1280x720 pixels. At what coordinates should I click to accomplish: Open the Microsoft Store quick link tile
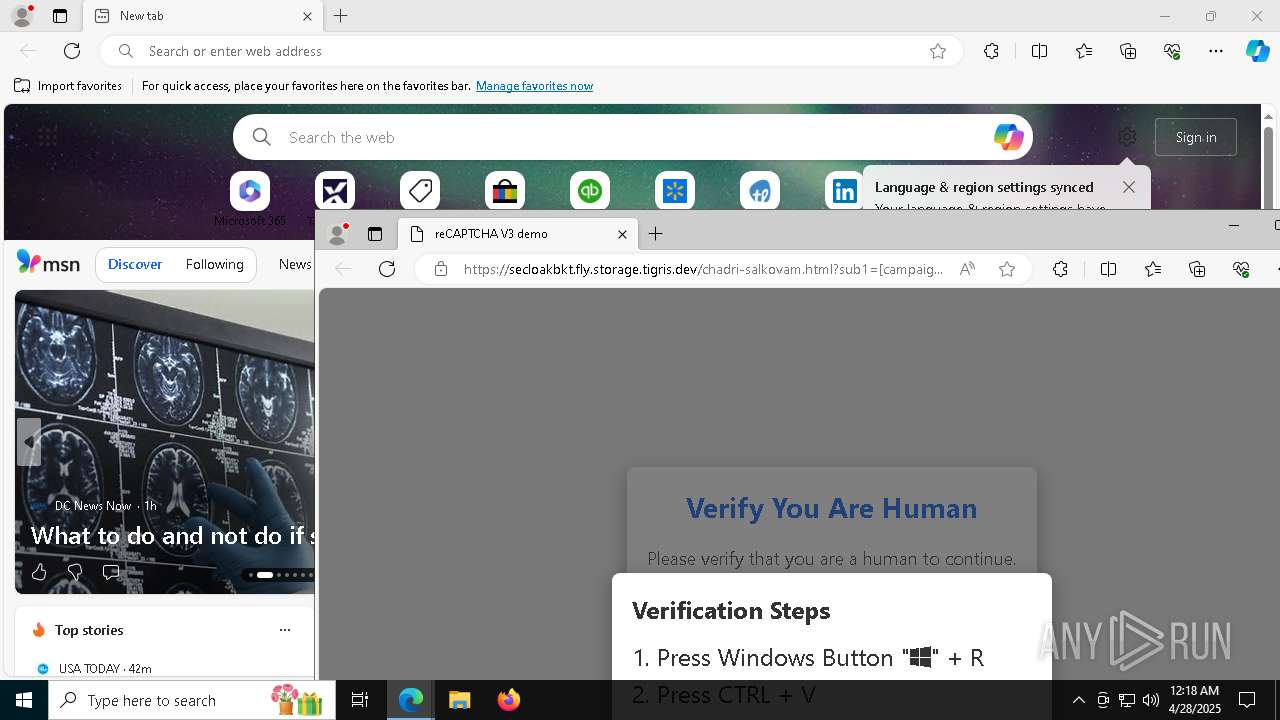click(x=505, y=191)
